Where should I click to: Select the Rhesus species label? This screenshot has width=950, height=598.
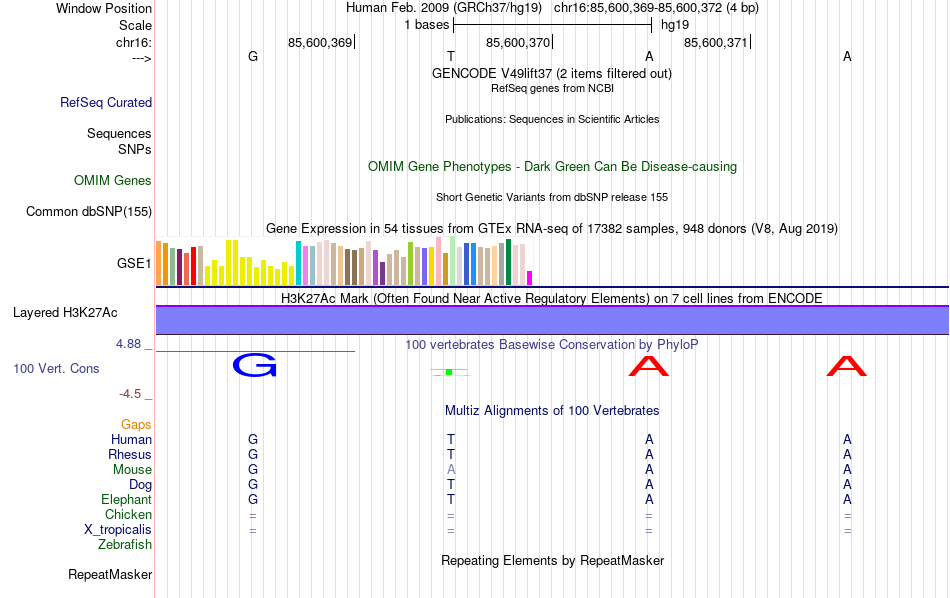(x=130, y=454)
